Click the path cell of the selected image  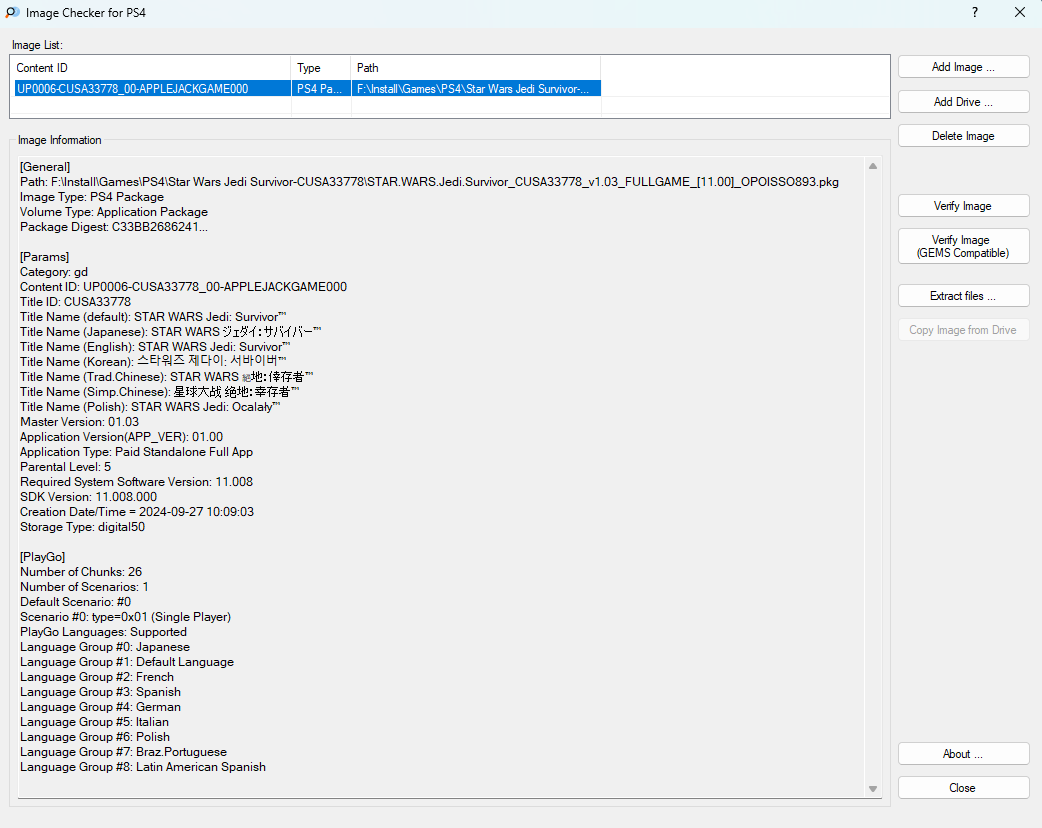coord(474,89)
